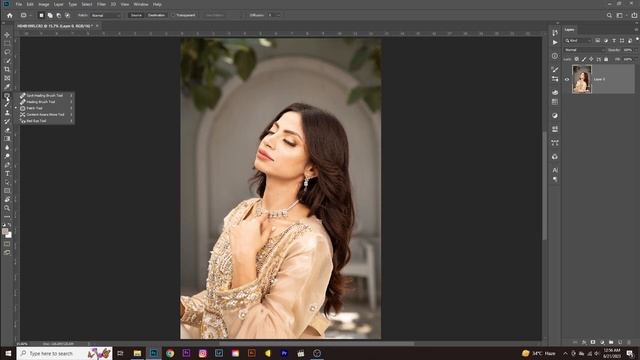
Task: Click the background color swatch
Action: click(x=9, y=235)
